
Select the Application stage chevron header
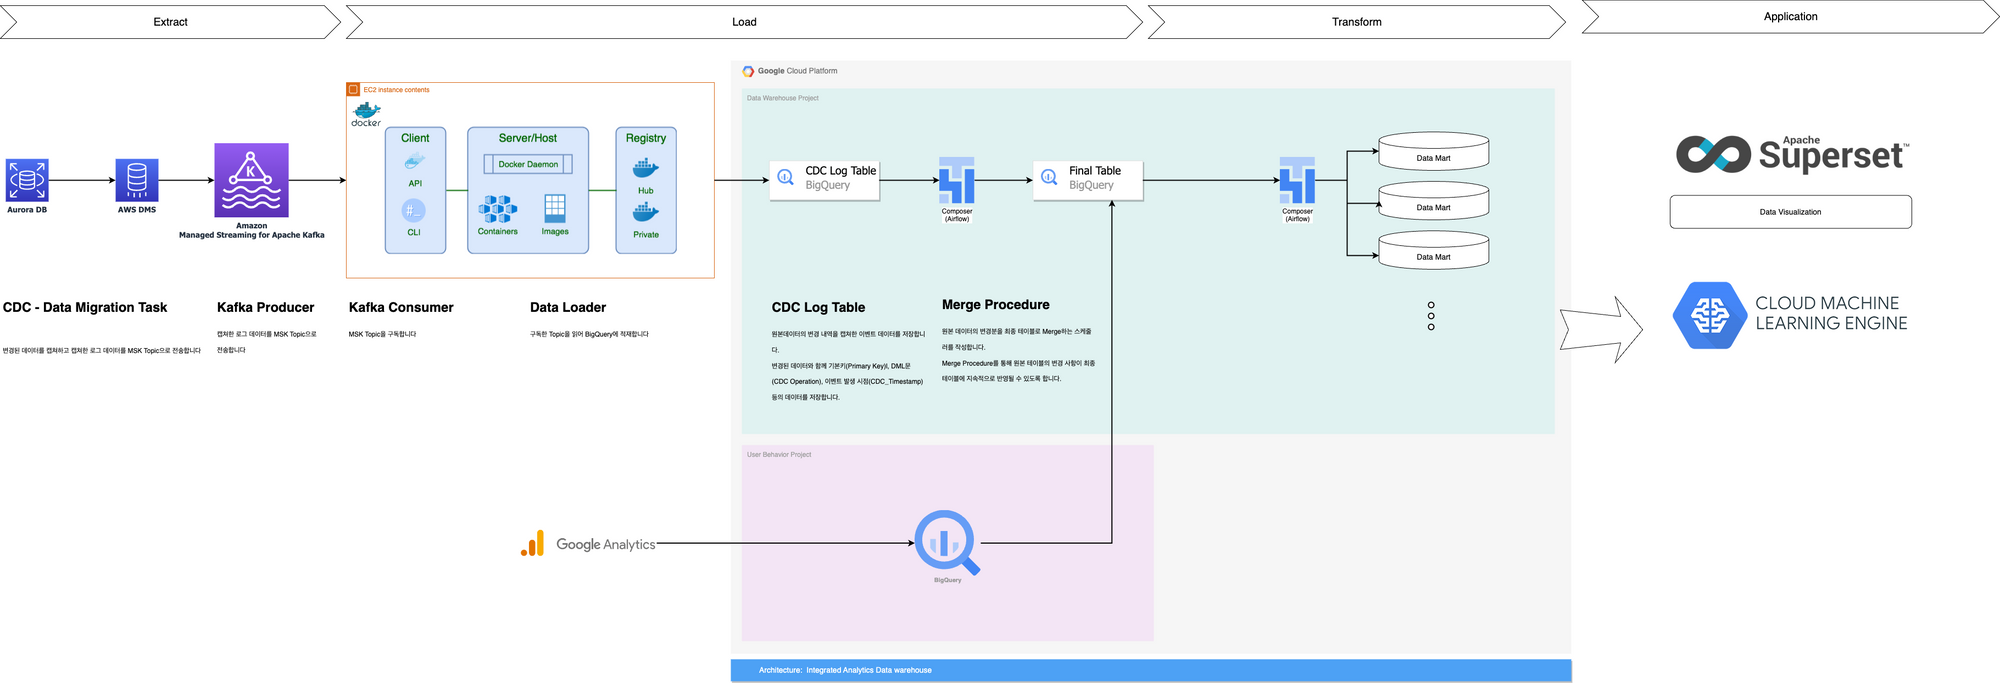point(1790,17)
